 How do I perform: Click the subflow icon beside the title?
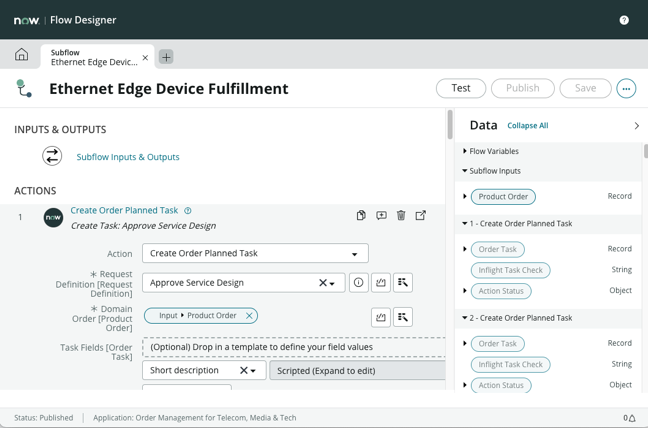tap(24, 88)
